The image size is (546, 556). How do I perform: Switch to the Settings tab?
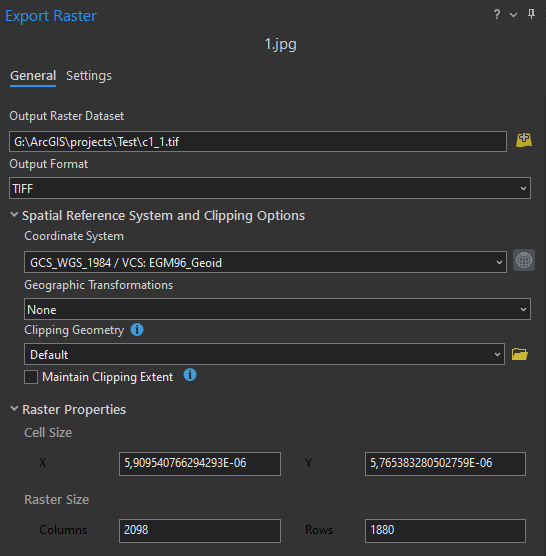coord(89,76)
